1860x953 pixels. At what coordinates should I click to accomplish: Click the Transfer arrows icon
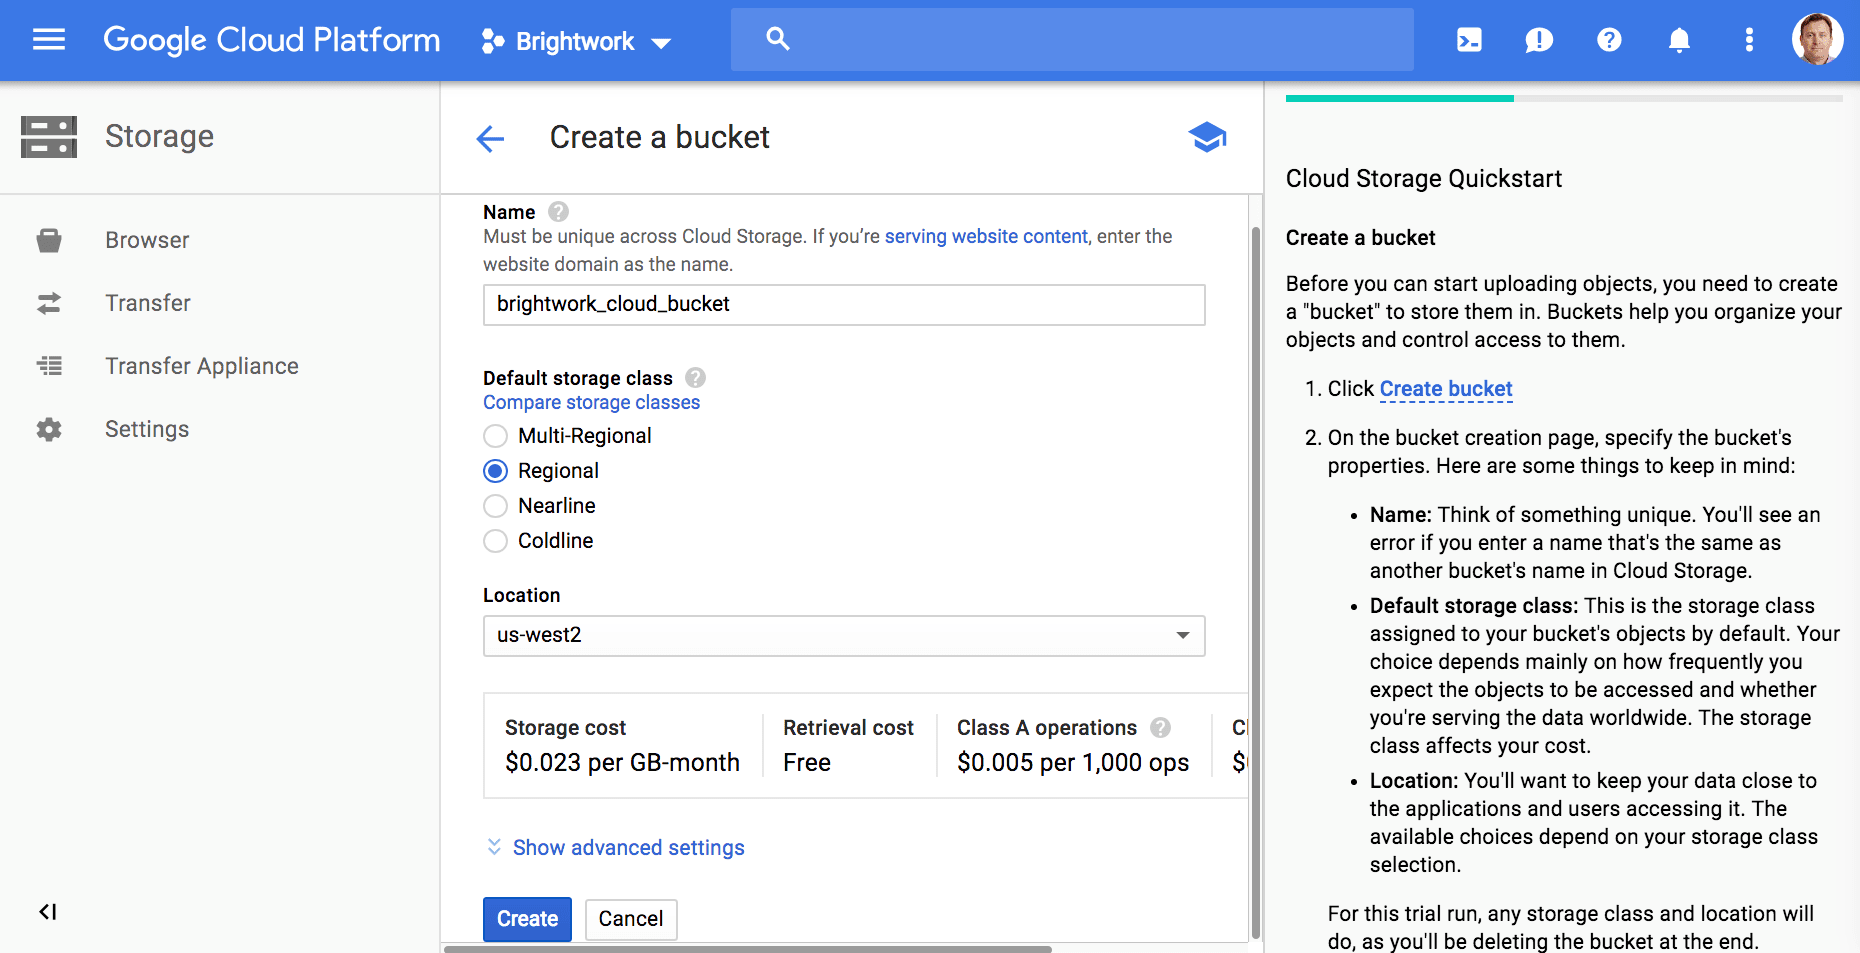49,303
